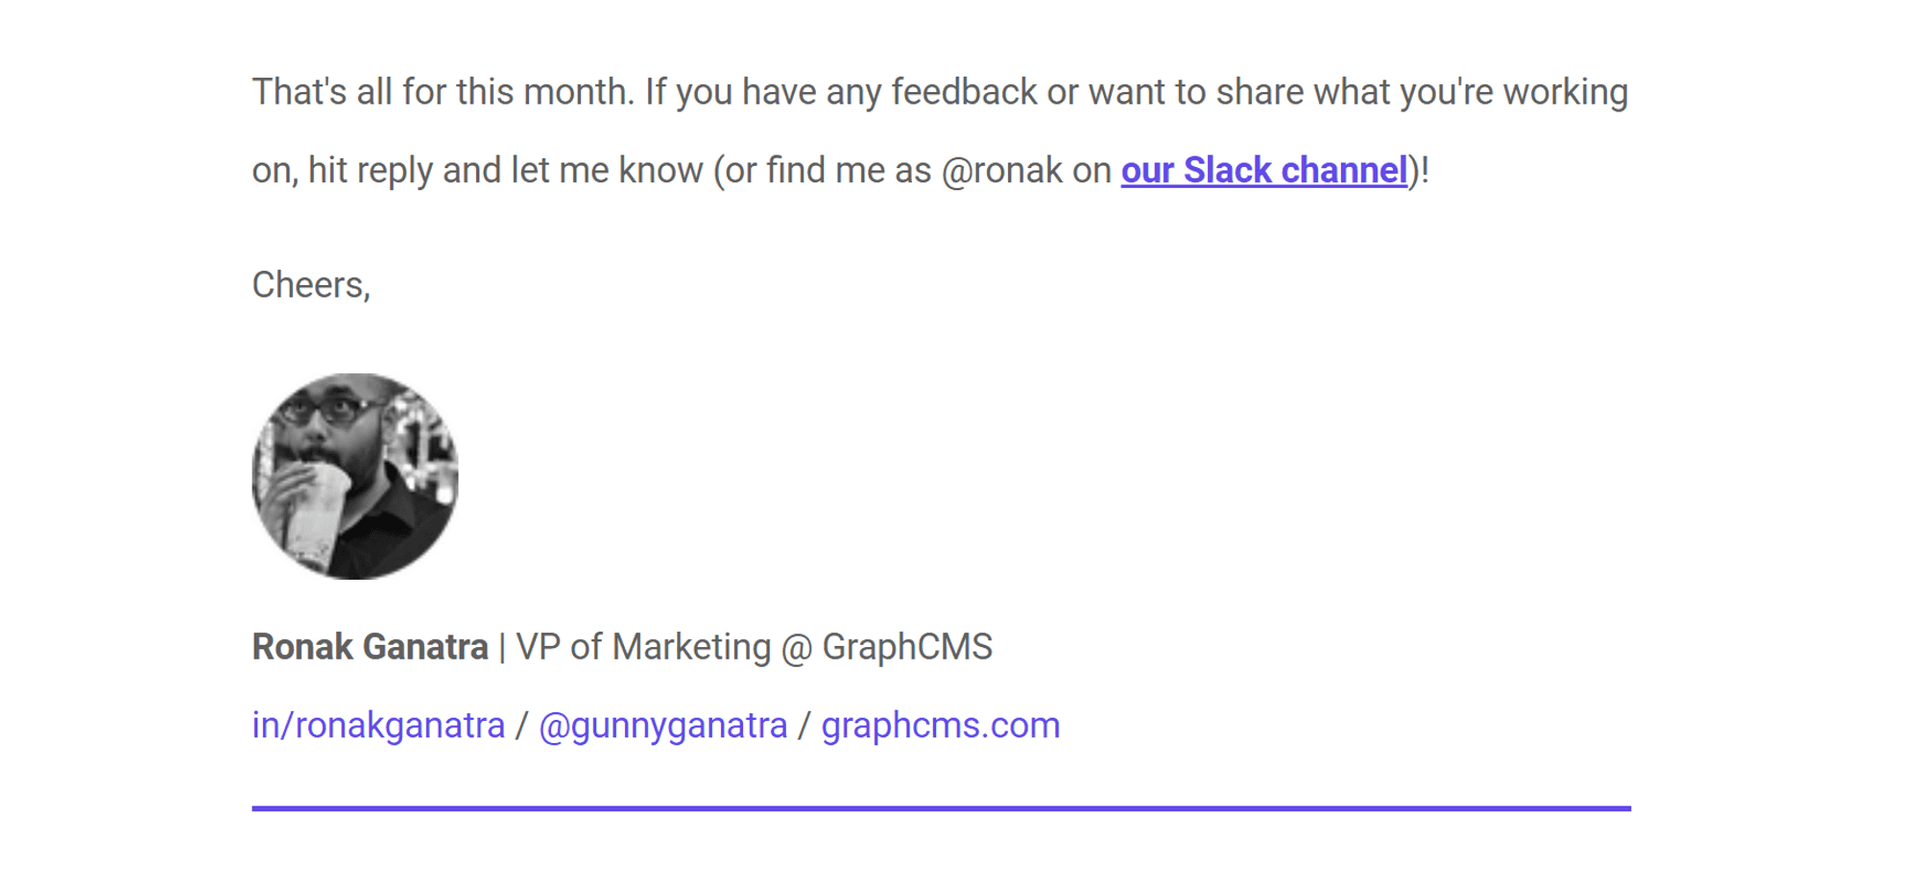Click 'GraphCMS' company name in the signature
The width and height of the screenshot is (1920, 885).
click(907, 647)
